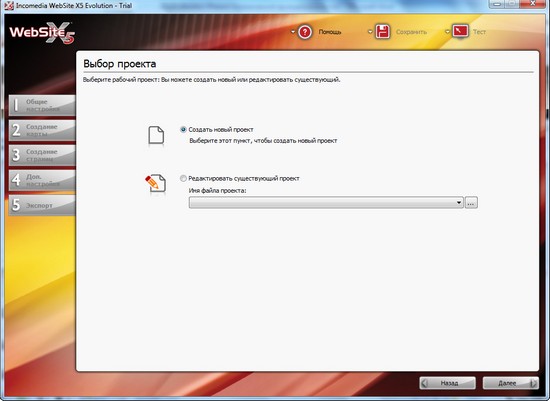Click the Test preview screen icon

point(460,31)
